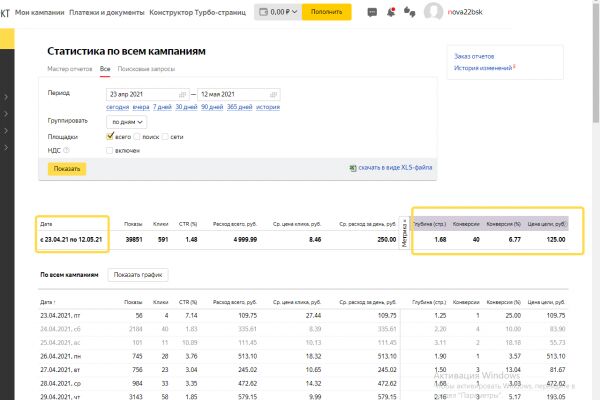Open the calendar icon in end date field
The image size is (600, 400).
coord(273,94)
